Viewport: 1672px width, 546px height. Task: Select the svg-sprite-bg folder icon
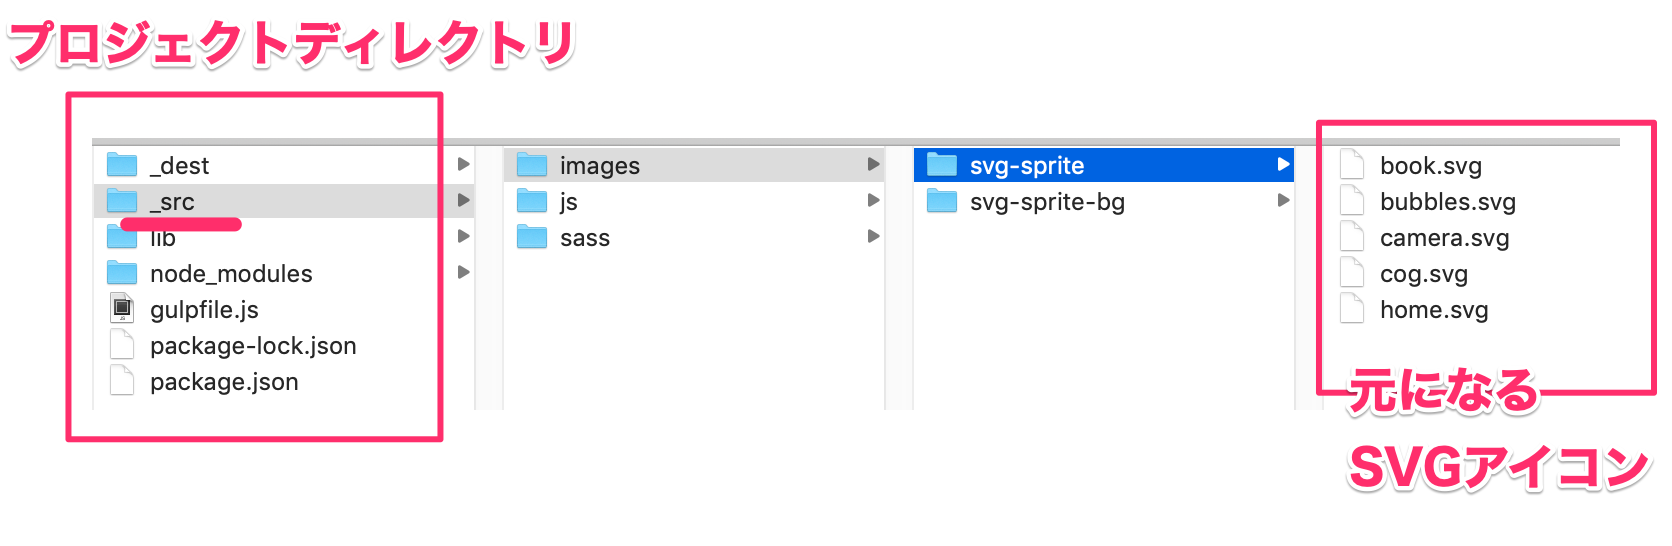[x=942, y=200]
